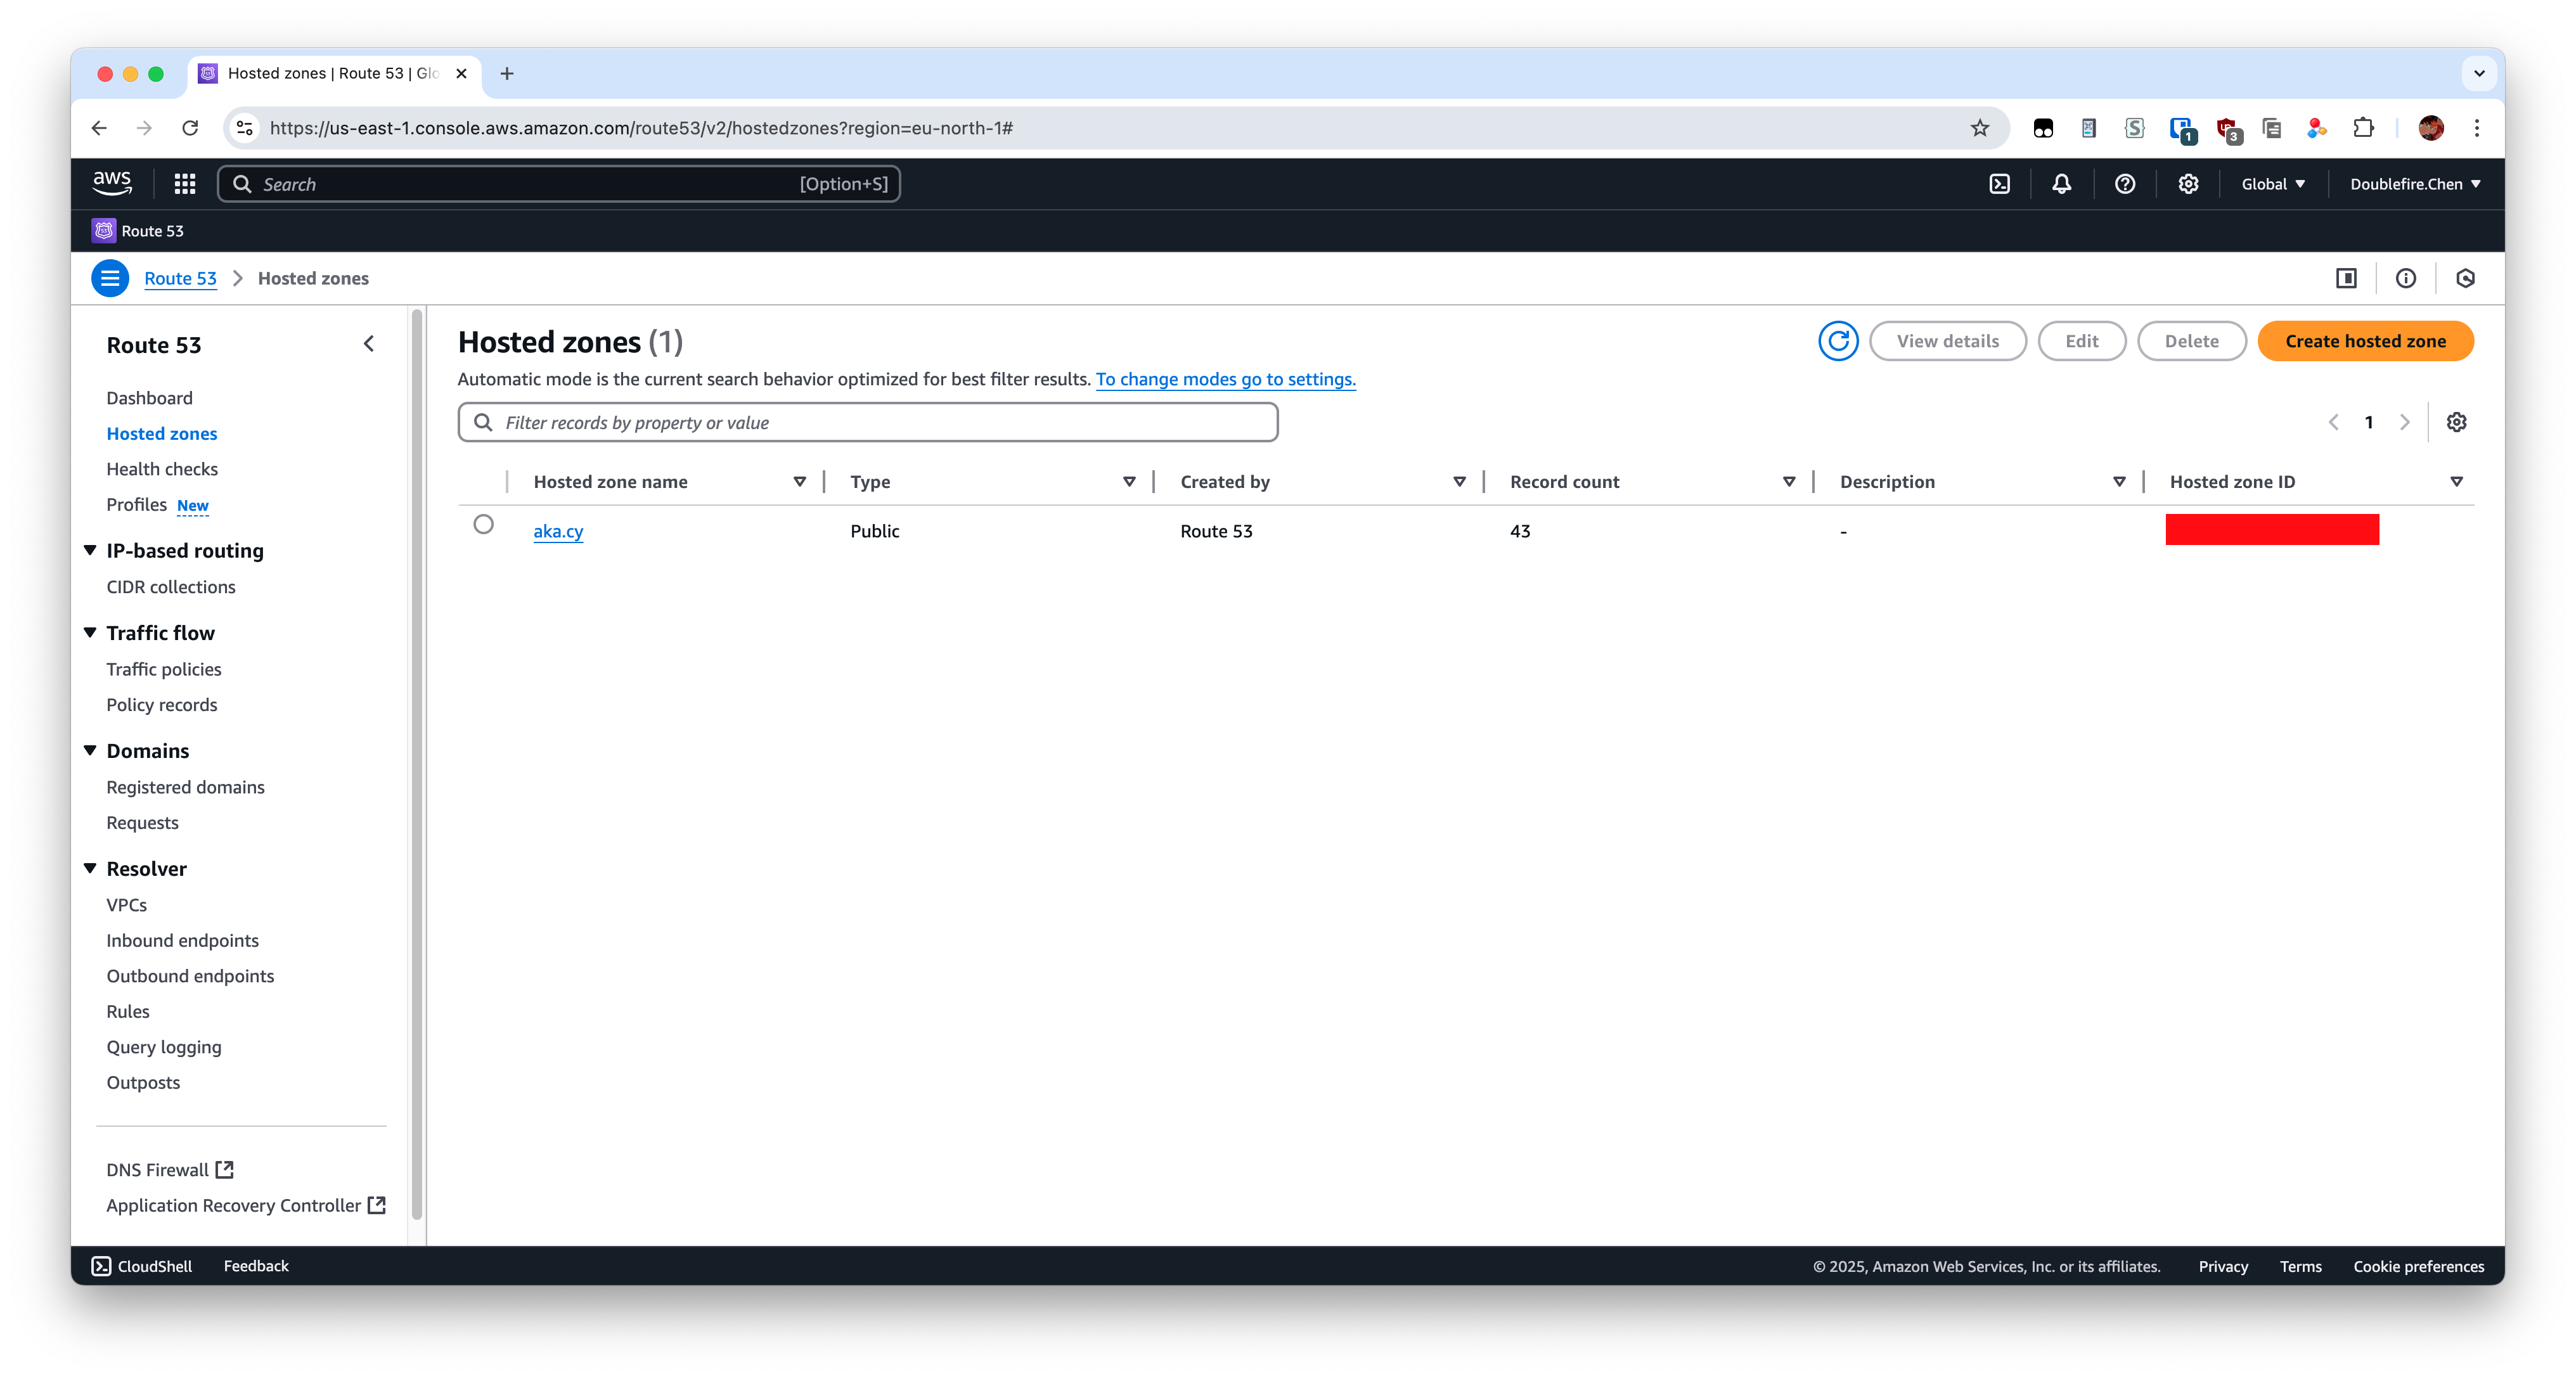Open the CloudShell icon in the top bar

coord(1999,184)
